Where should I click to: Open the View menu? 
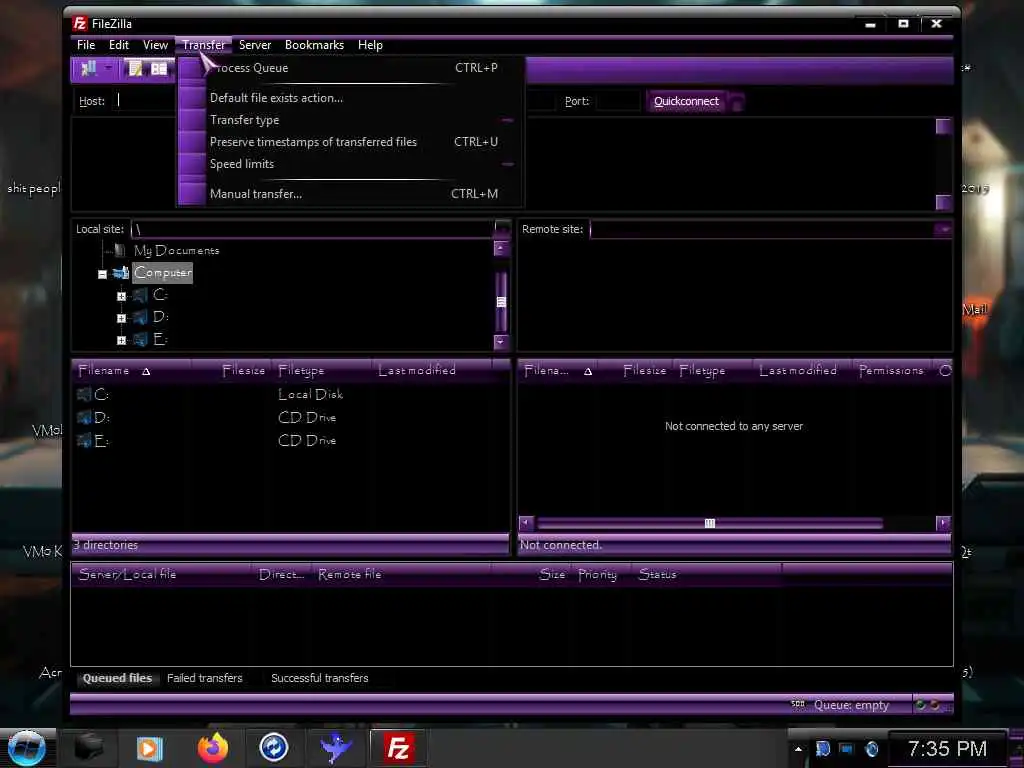point(155,45)
